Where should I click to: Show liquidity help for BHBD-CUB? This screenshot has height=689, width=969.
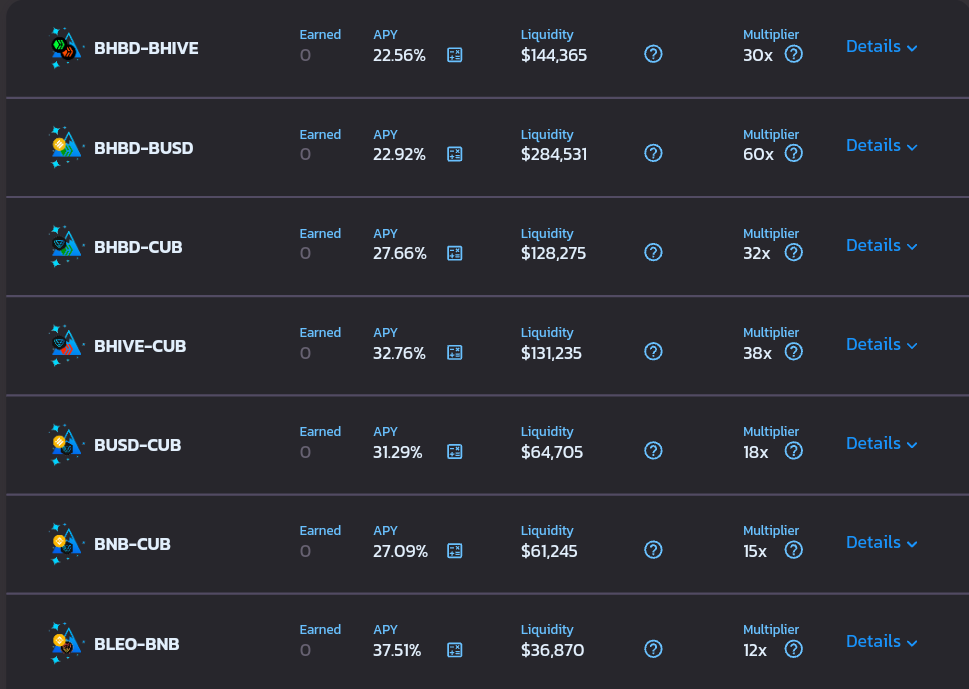coord(653,252)
